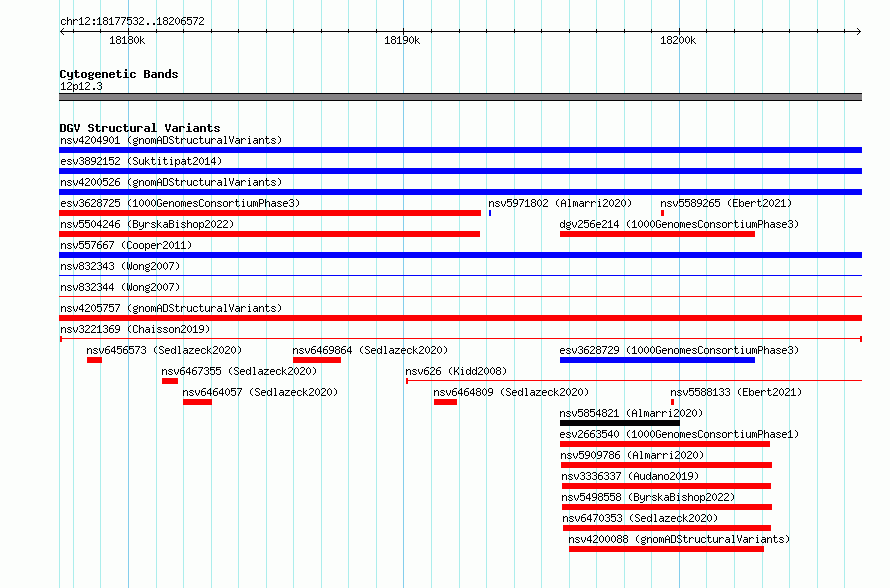Select the nsv6467355 Sedlazeck2020 label
Image resolution: width=890 pixels, height=588 pixels.
coord(239,371)
